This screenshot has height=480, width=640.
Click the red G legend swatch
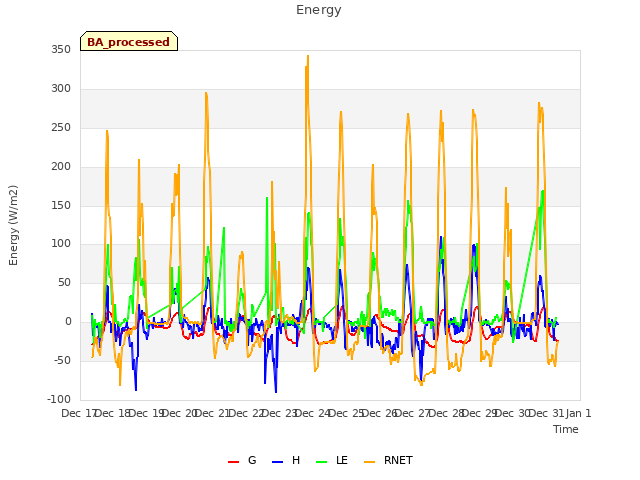pos(233,462)
